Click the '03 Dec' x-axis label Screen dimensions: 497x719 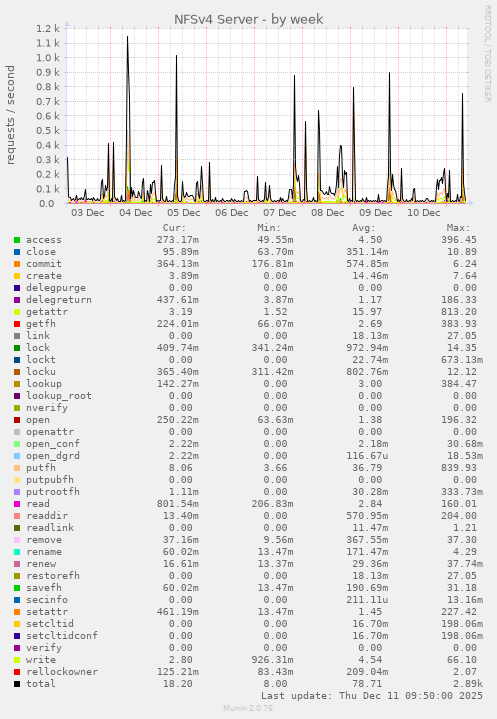click(88, 213)
